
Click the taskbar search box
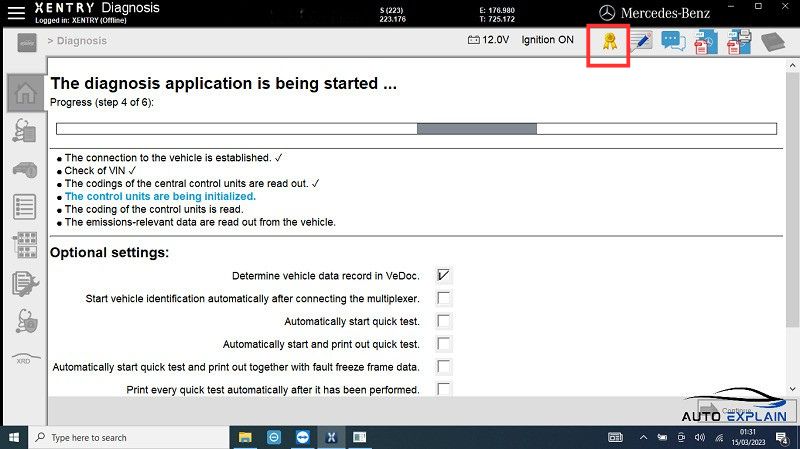click(129, 438)
